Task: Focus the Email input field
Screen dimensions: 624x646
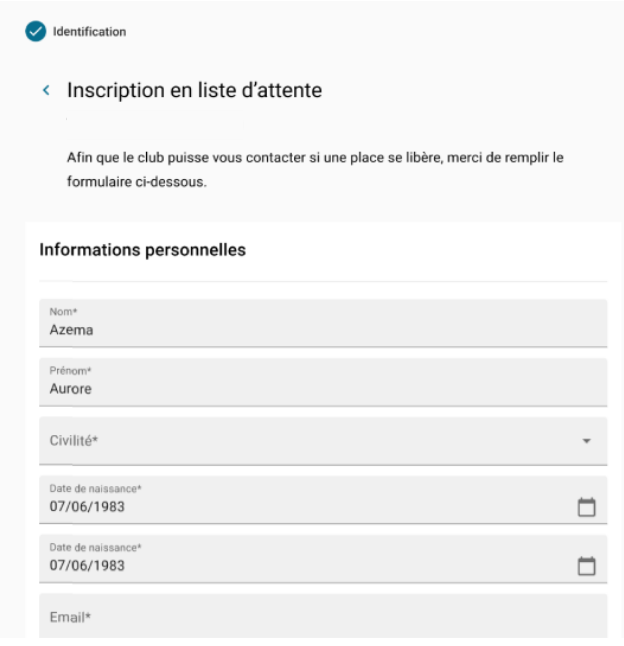Action: pos(322,617)
